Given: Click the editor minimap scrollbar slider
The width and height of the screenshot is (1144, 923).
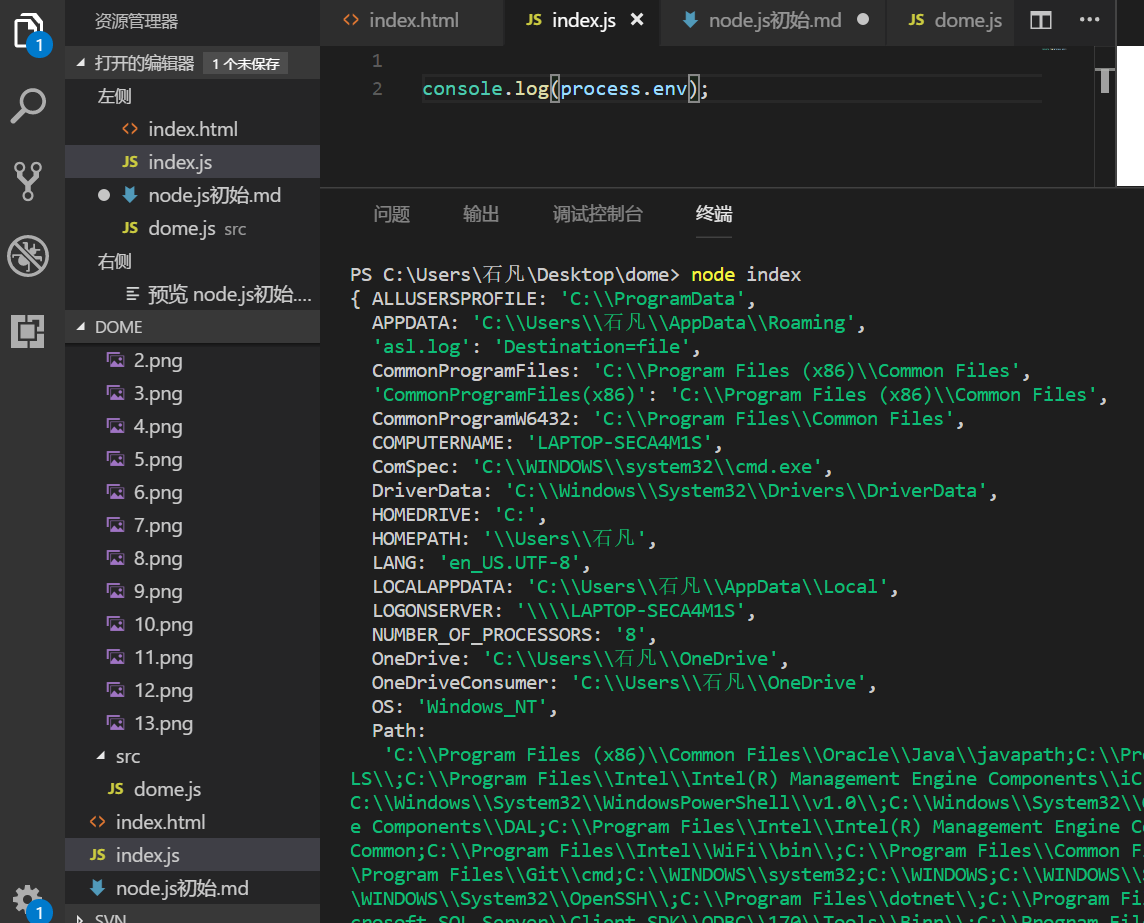Looking at the screenshot, I should pos(1105,79).
